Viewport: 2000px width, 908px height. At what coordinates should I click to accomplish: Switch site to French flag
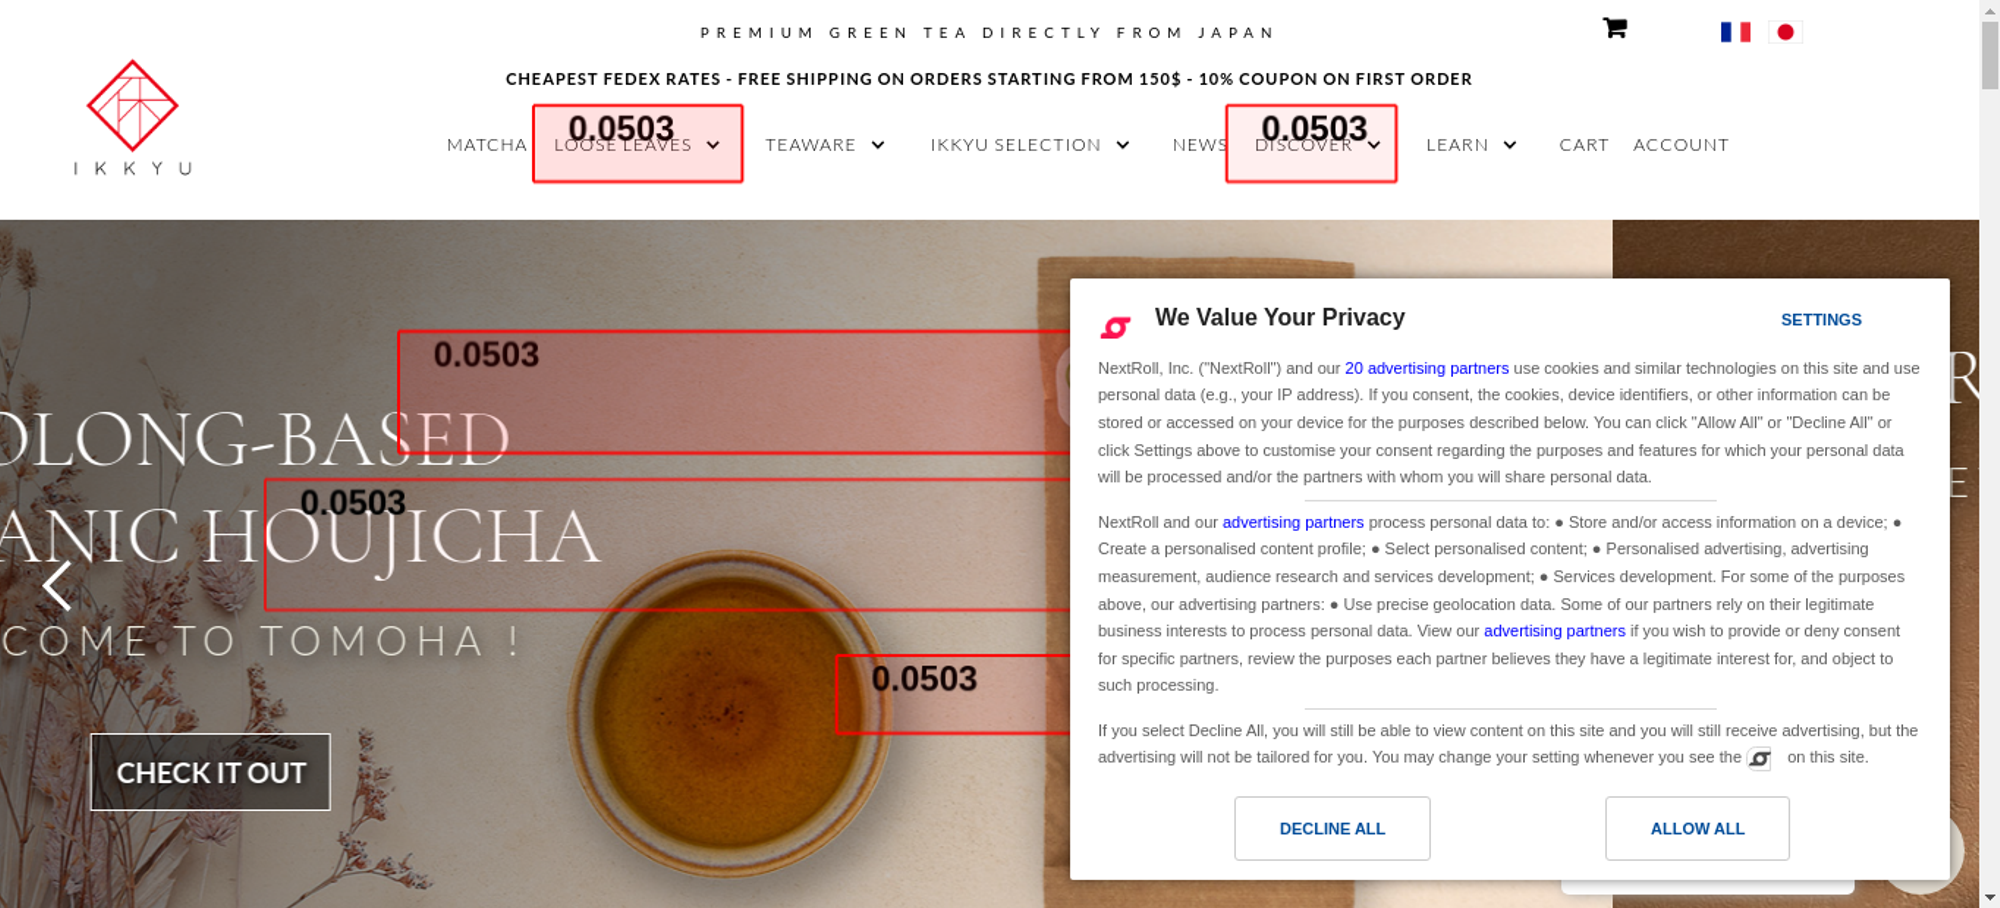(x=1735, y=32)
